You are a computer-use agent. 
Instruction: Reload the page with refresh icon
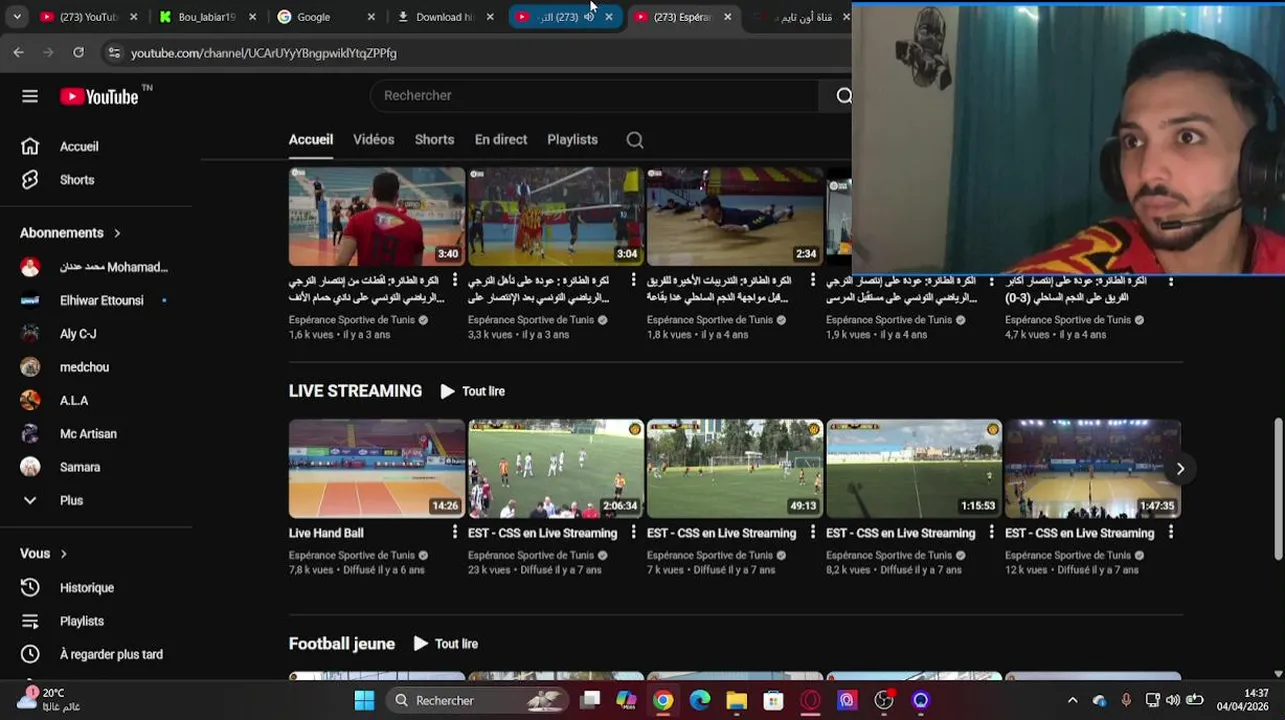click(x=78, y=52)
